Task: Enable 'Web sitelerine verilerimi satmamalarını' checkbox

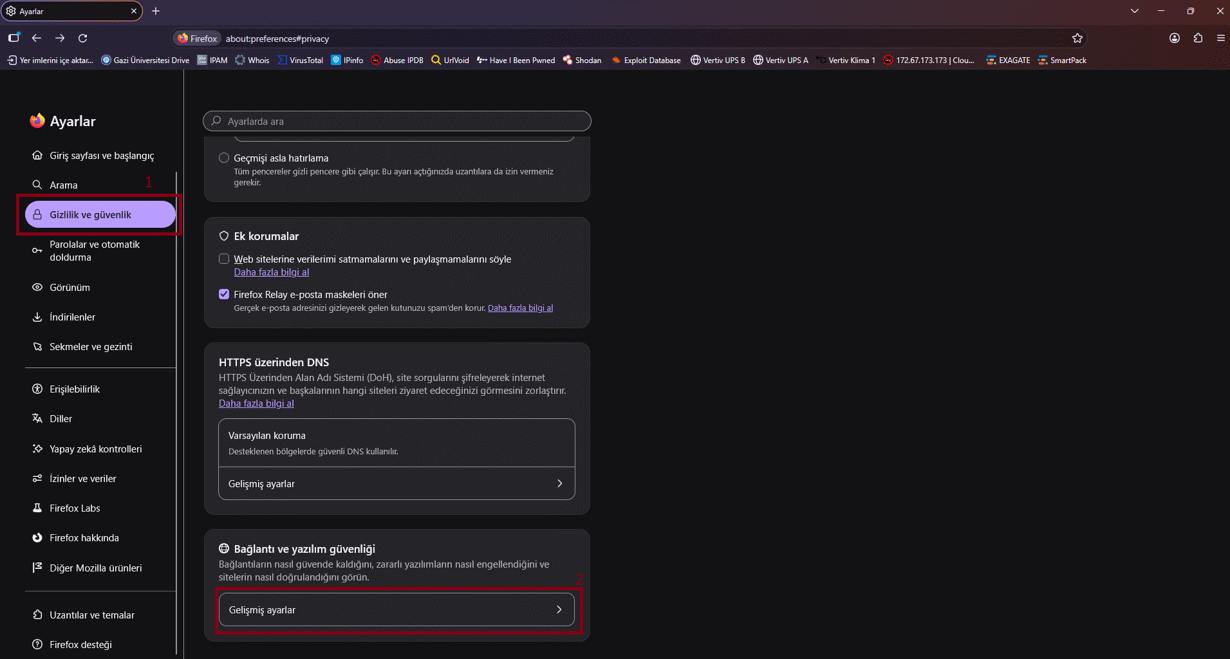Action: (x=224, y=259)
